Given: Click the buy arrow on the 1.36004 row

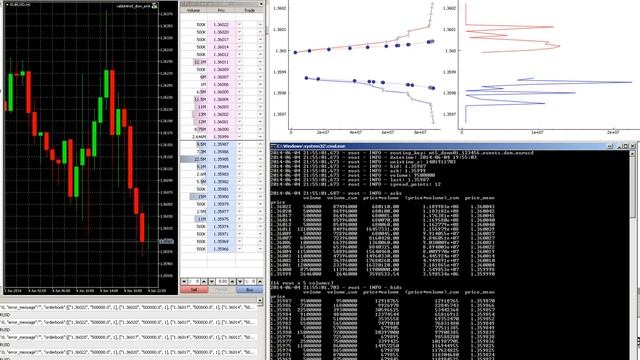Looking at the screenshot, I should click(x=260, y=99).
